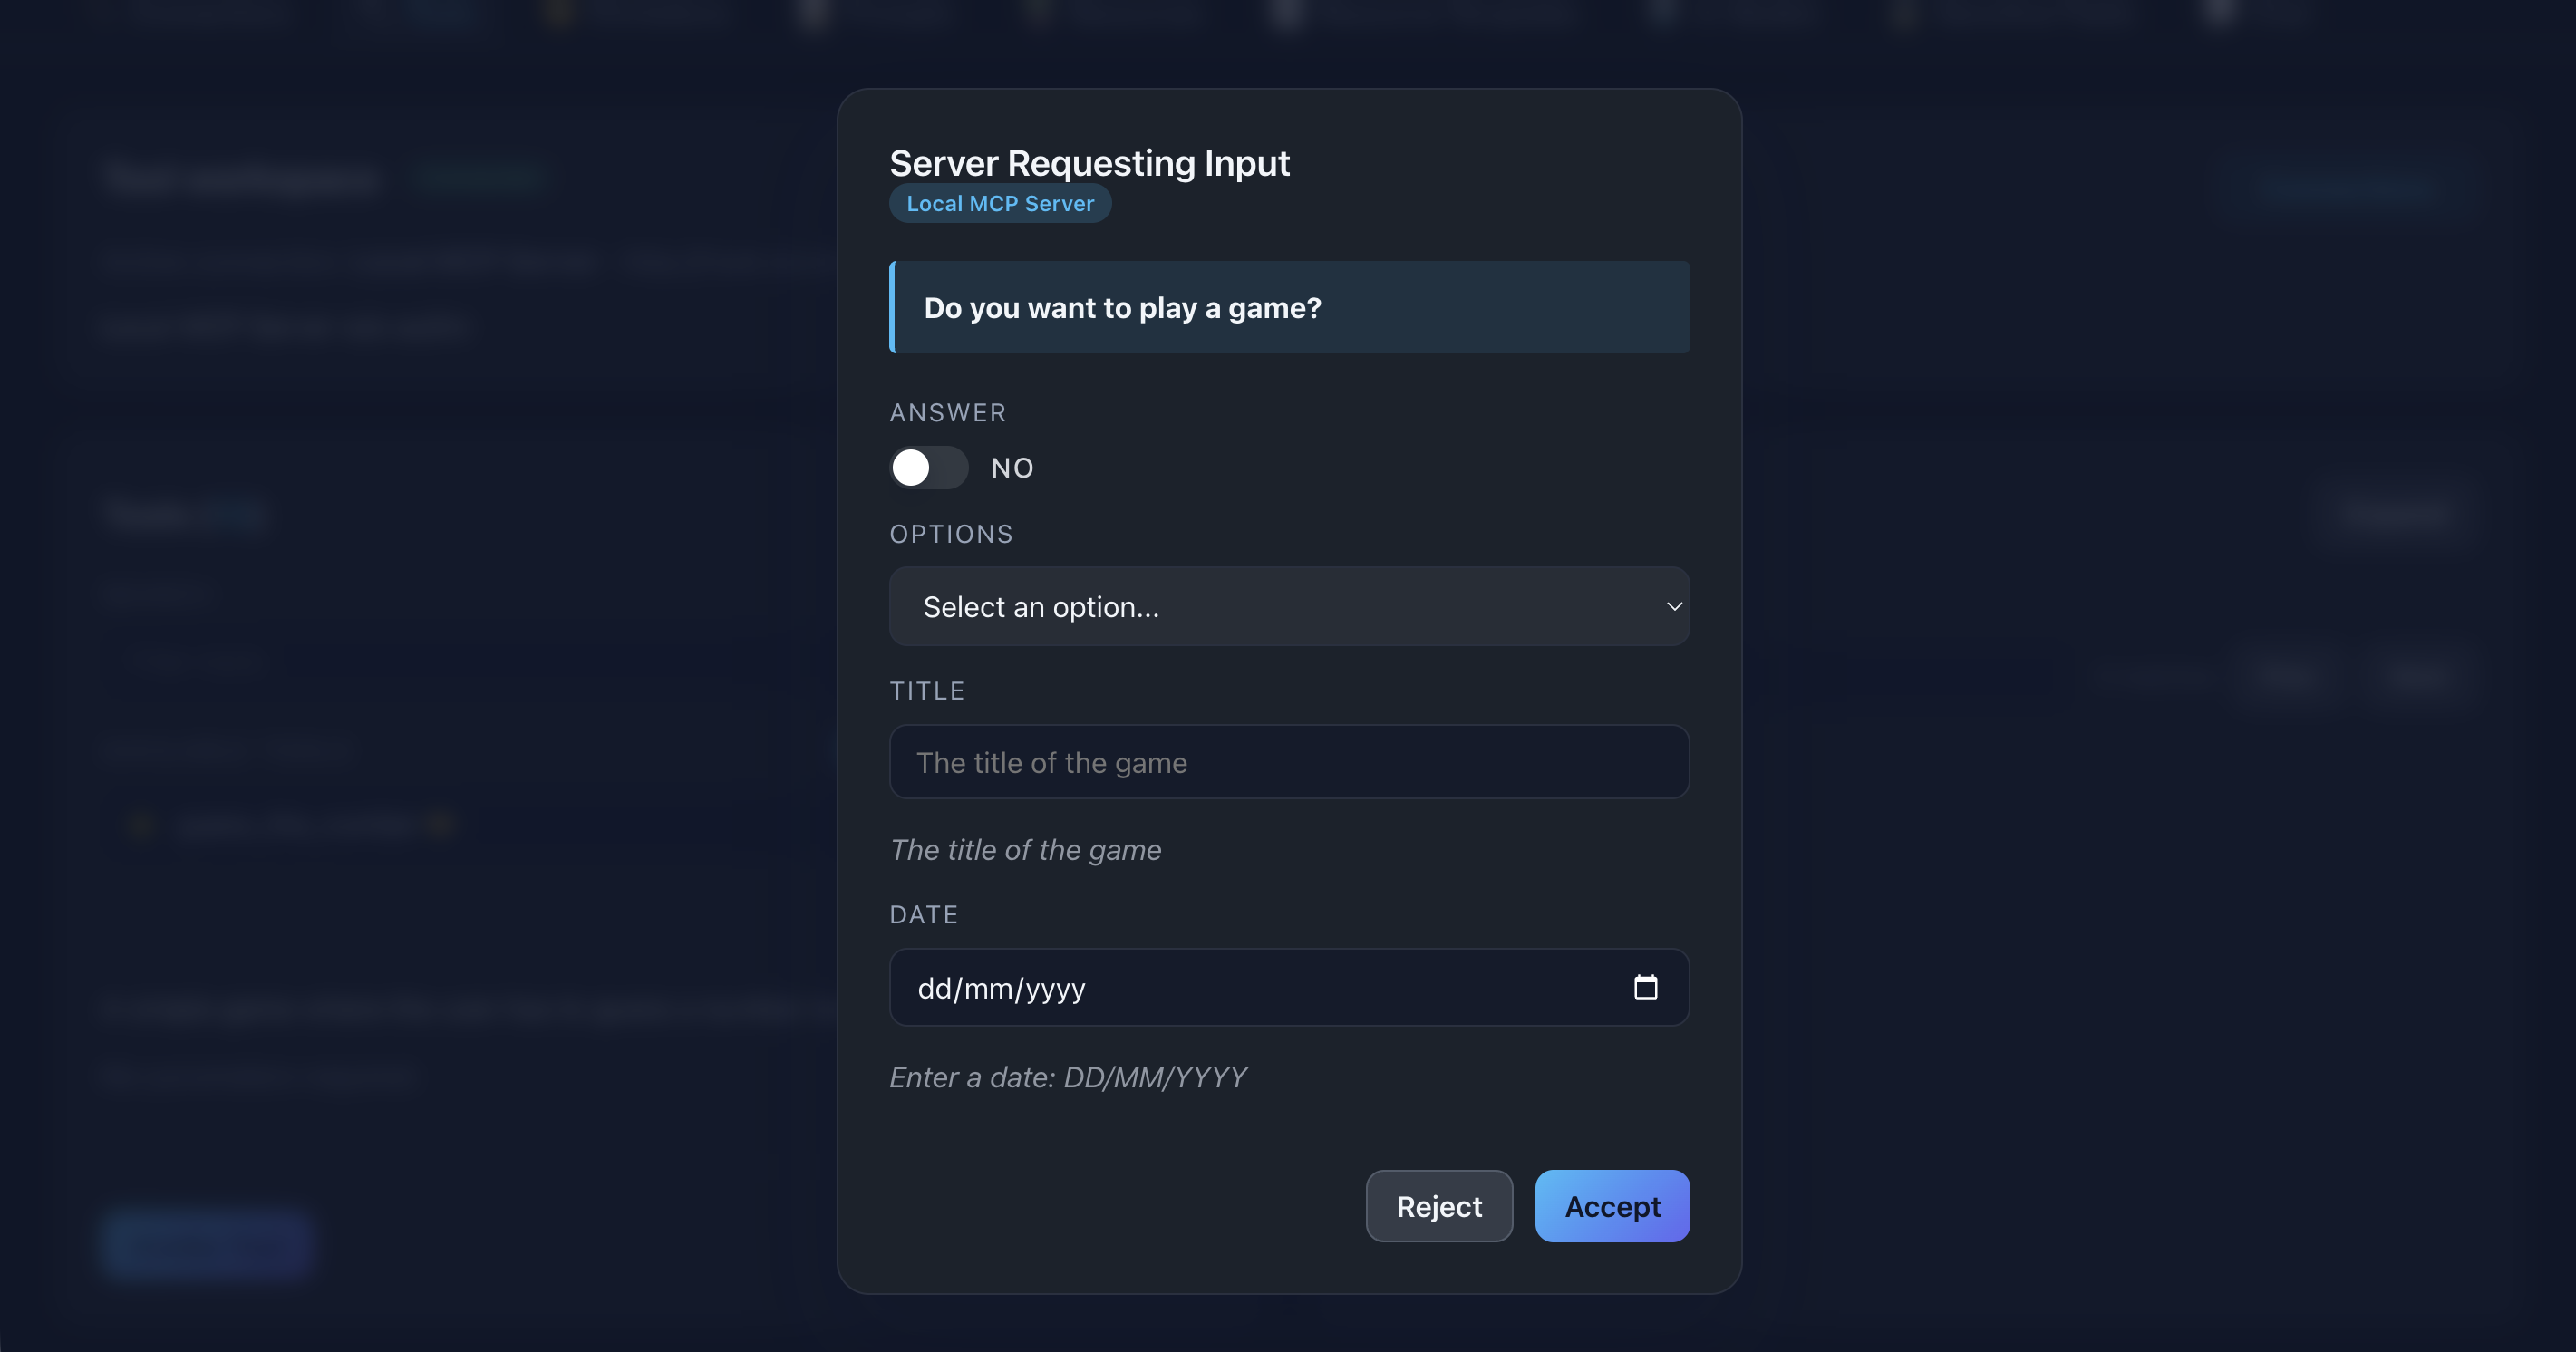Focus the 'The title of the game' input

tap(1288, 762)
